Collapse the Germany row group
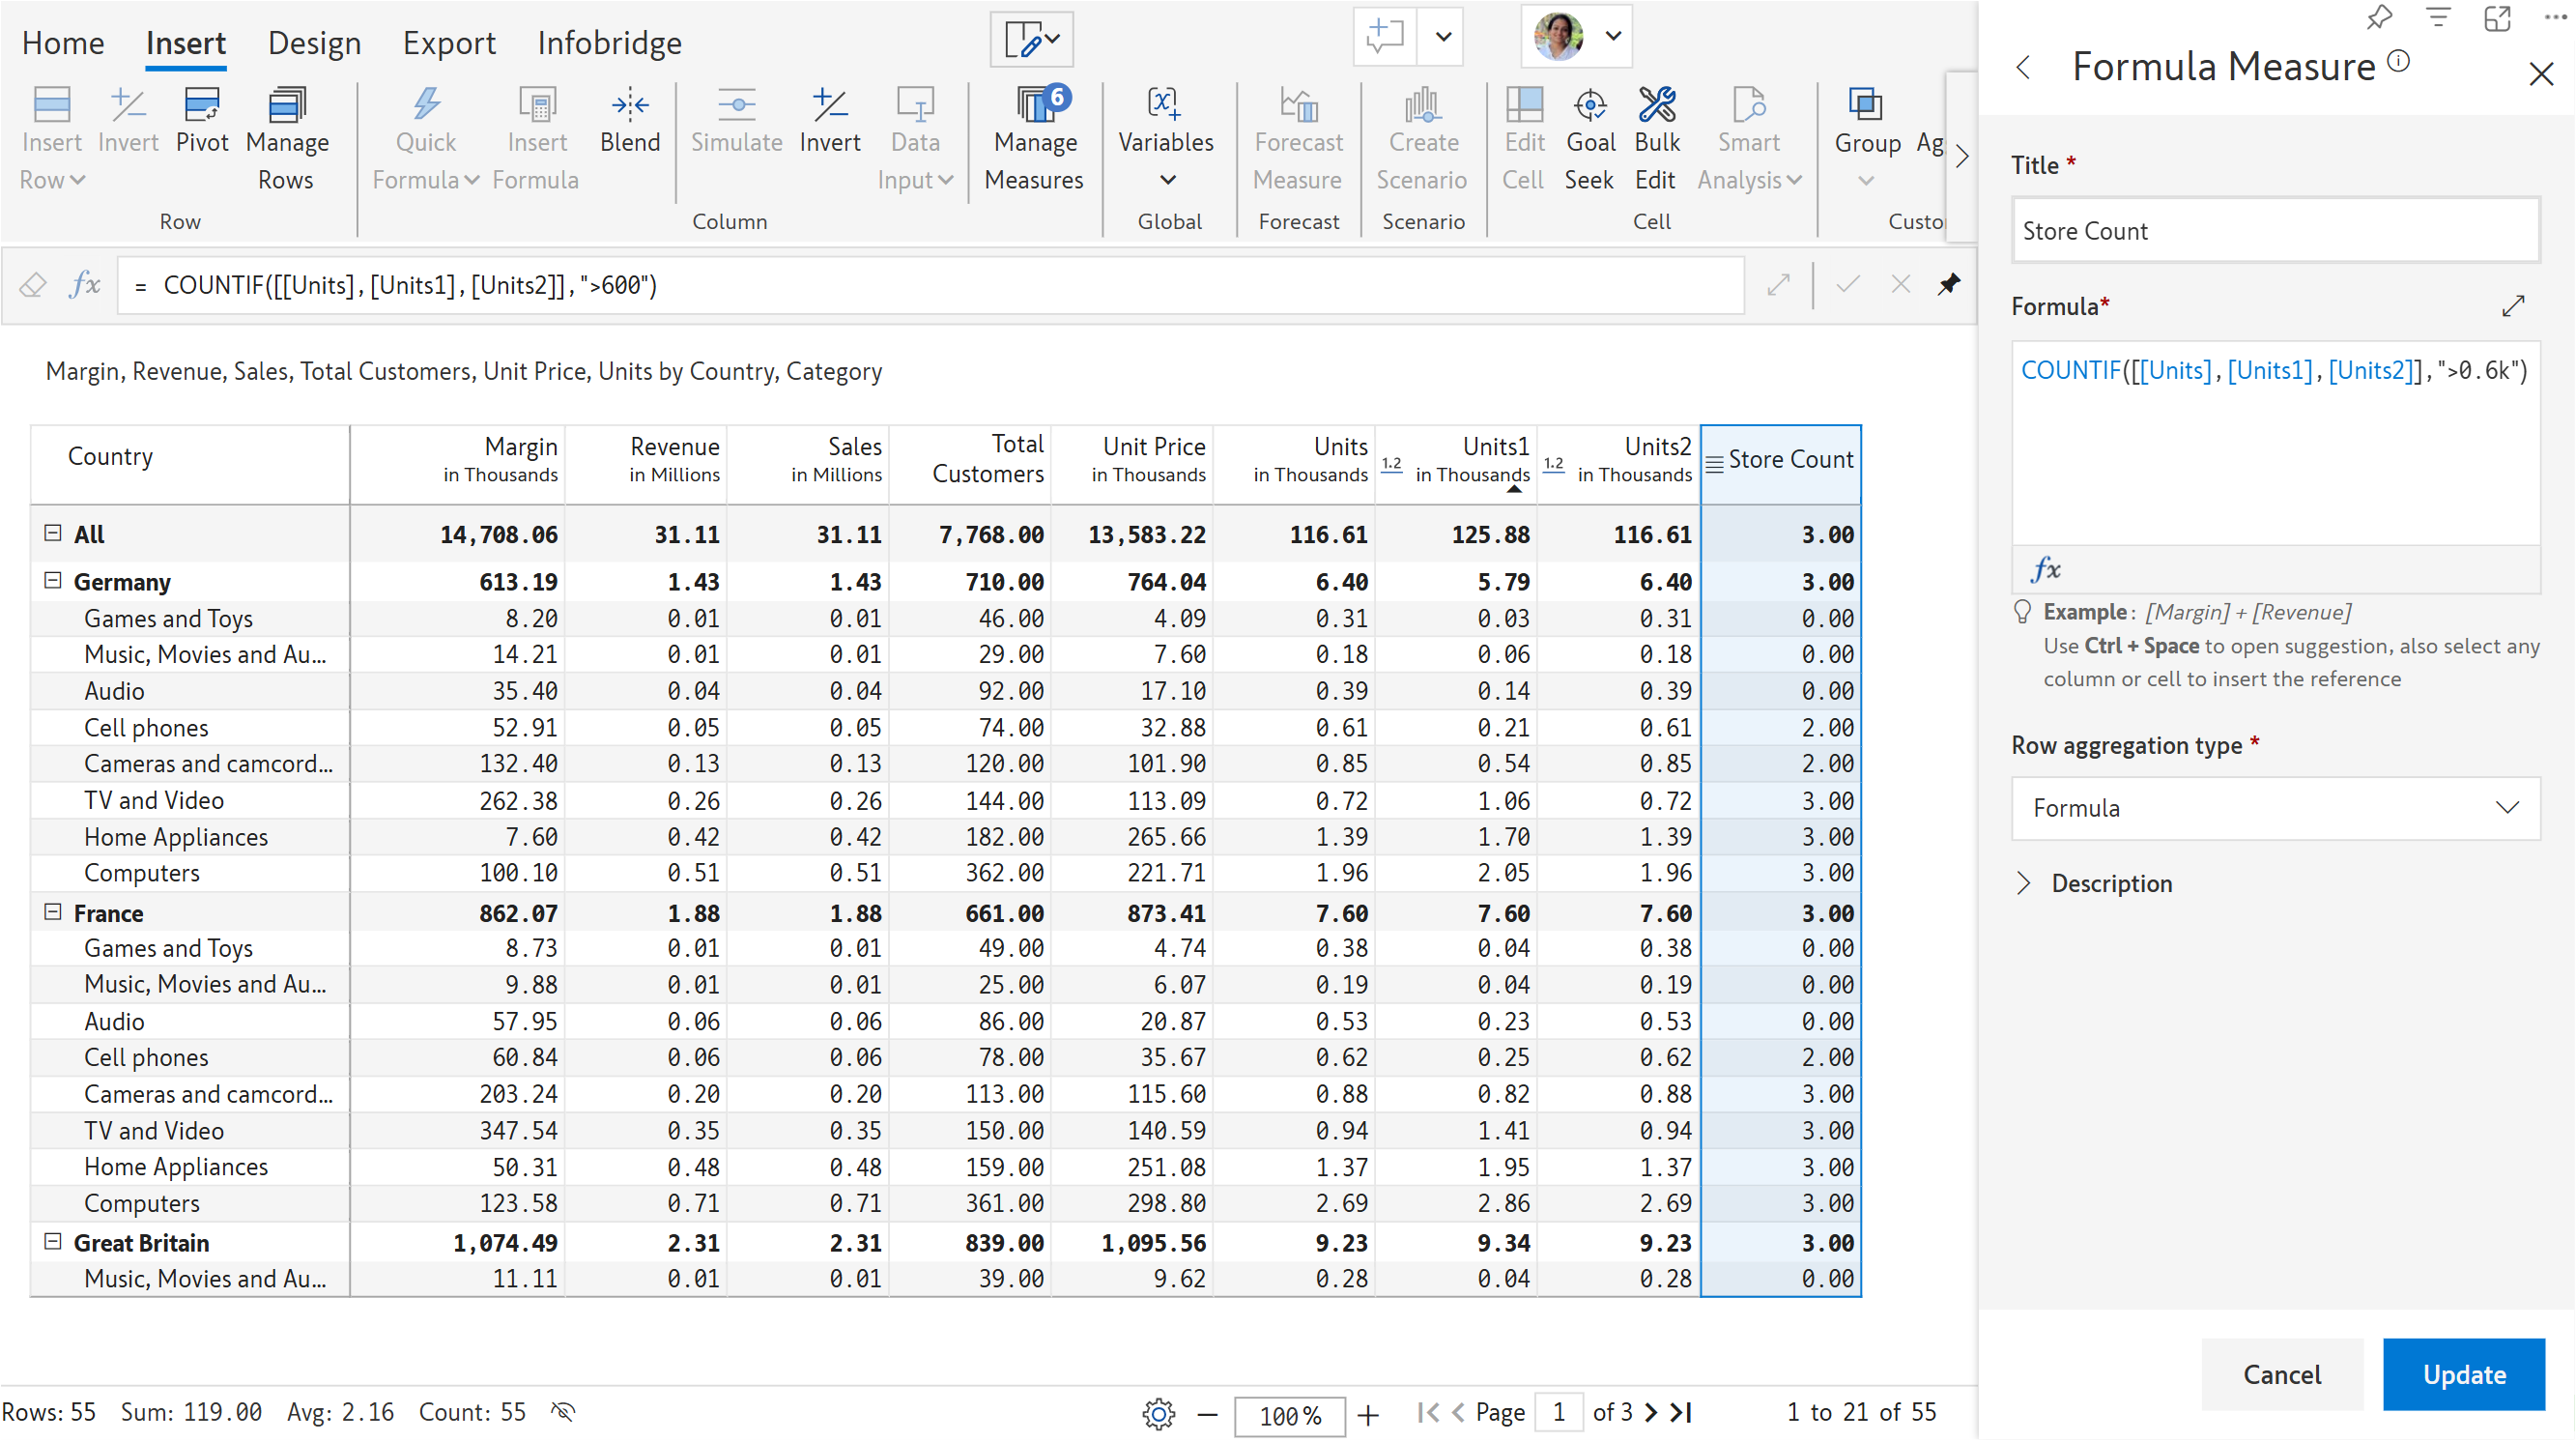The image size is (2576, 1442). pyautogui.click(x=53, y=581)
